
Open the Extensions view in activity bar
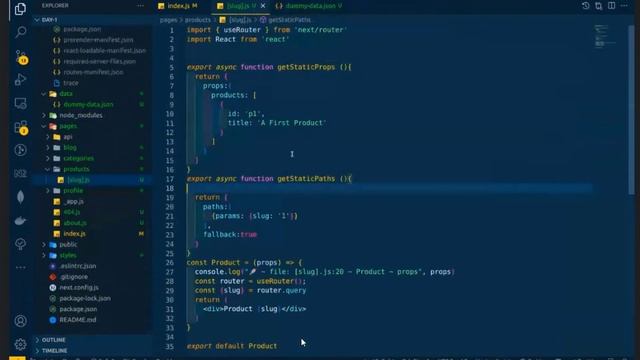coord(21,127)
